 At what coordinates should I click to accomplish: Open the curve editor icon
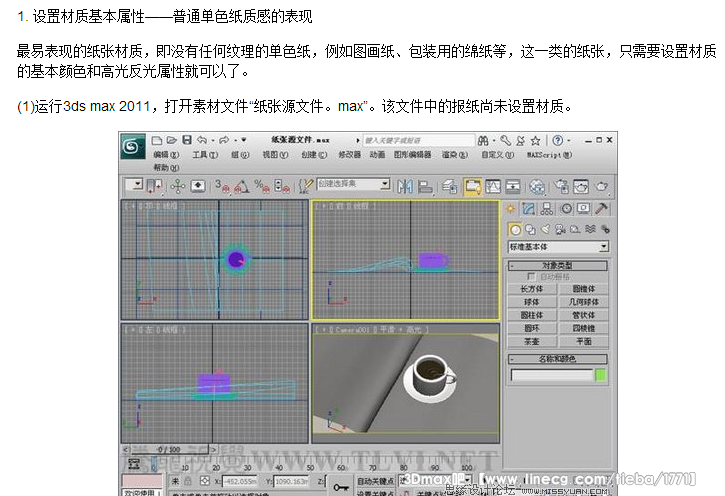pyautogui.click(x=492, y=186)
